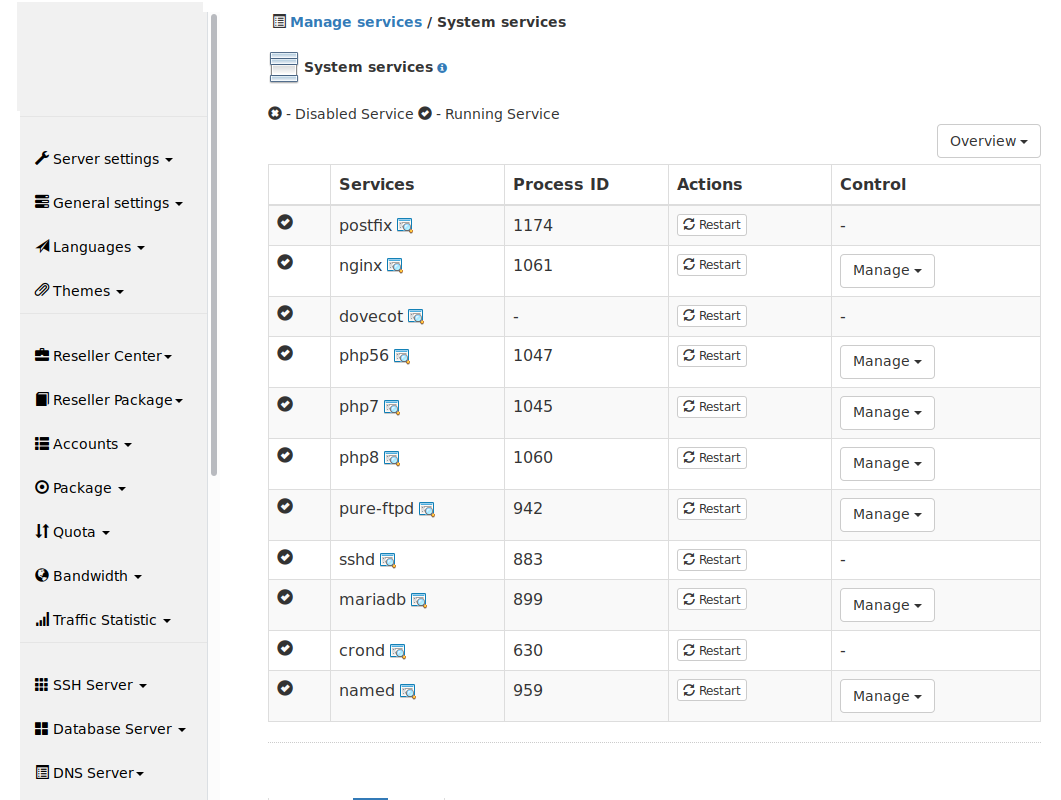1061x800 pixels.
Task: Restart the pure-ftpd service
Action: pos(712,509)
